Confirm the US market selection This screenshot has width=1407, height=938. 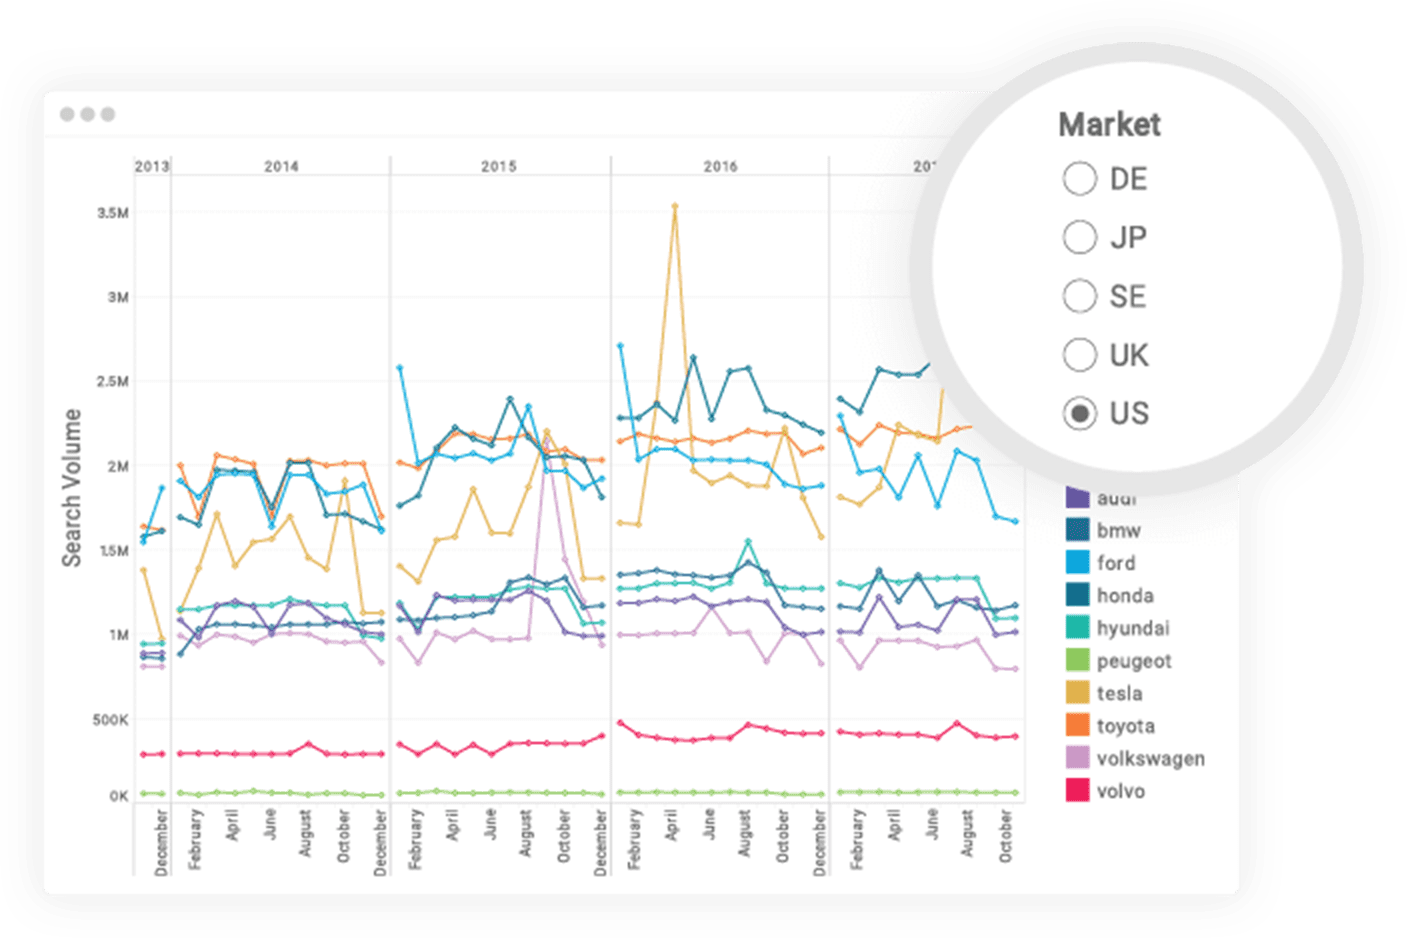coord(1079,413)
